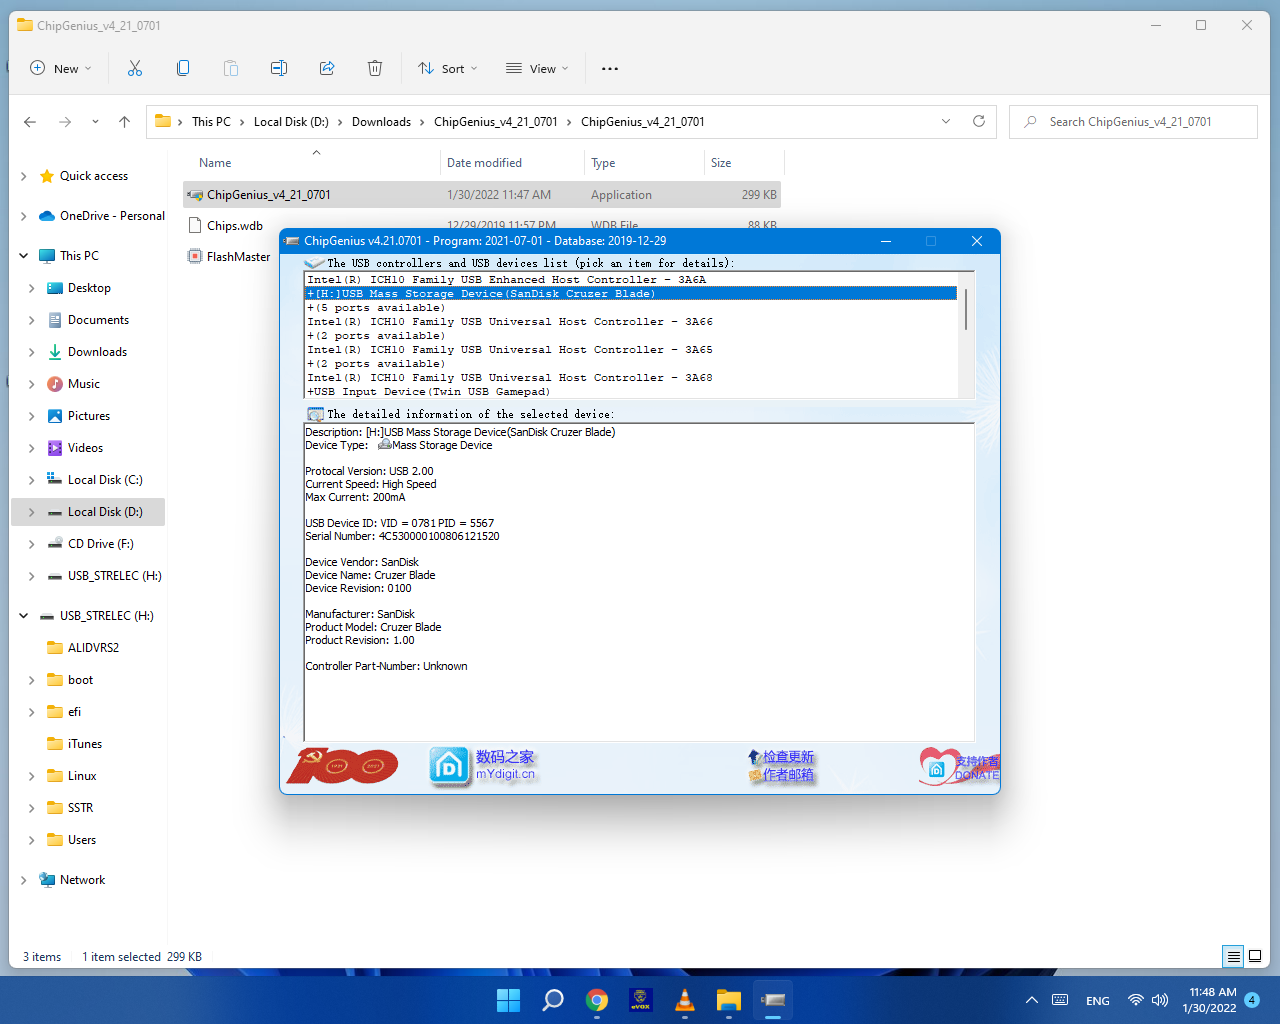This screenshot has width=1280, height=1024.
Task: Switch to ChipGenius taskbar icon
Action: coord(773,1000)
